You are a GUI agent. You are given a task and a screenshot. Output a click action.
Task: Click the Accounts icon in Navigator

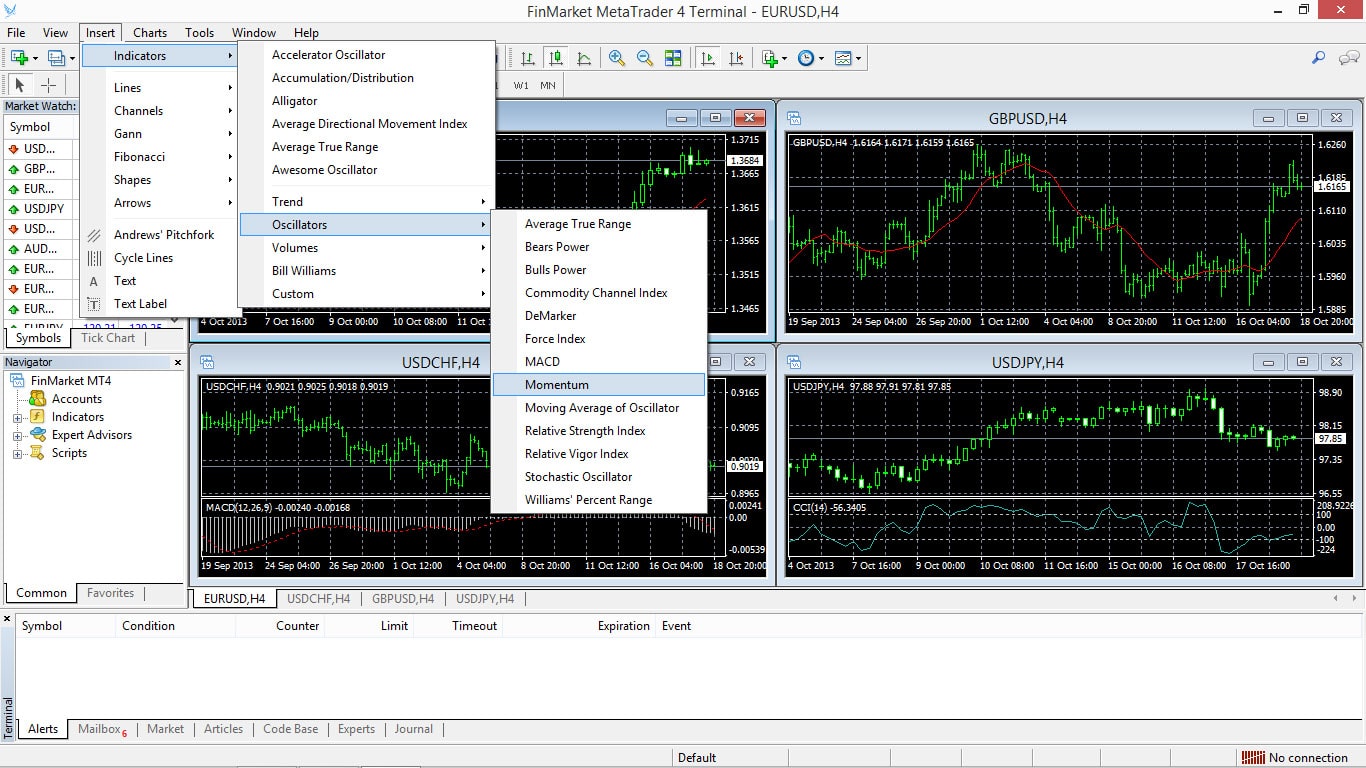(39, 399)
